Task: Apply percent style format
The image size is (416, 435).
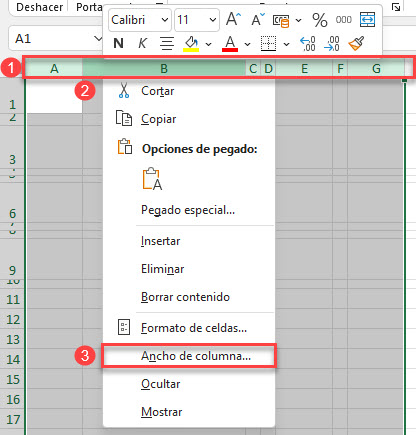Action: (320, 20)
